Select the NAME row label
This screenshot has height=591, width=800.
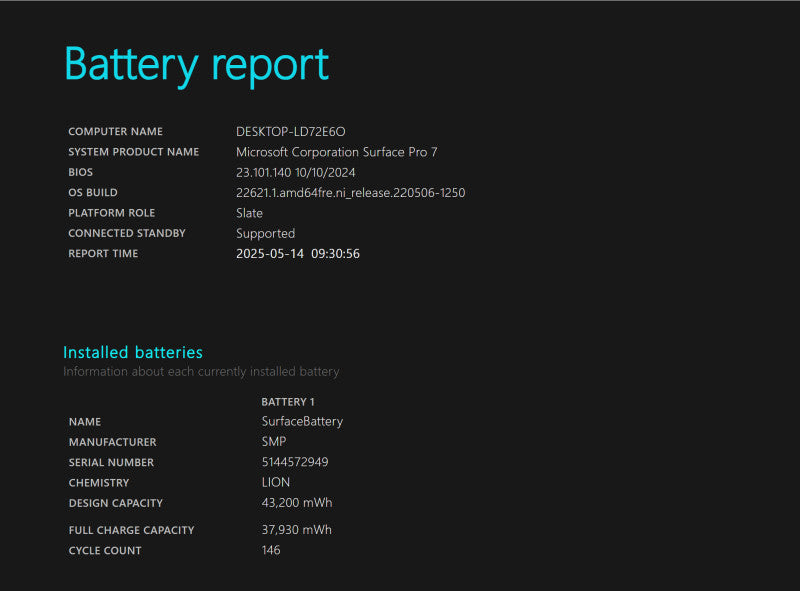point(85,422)
